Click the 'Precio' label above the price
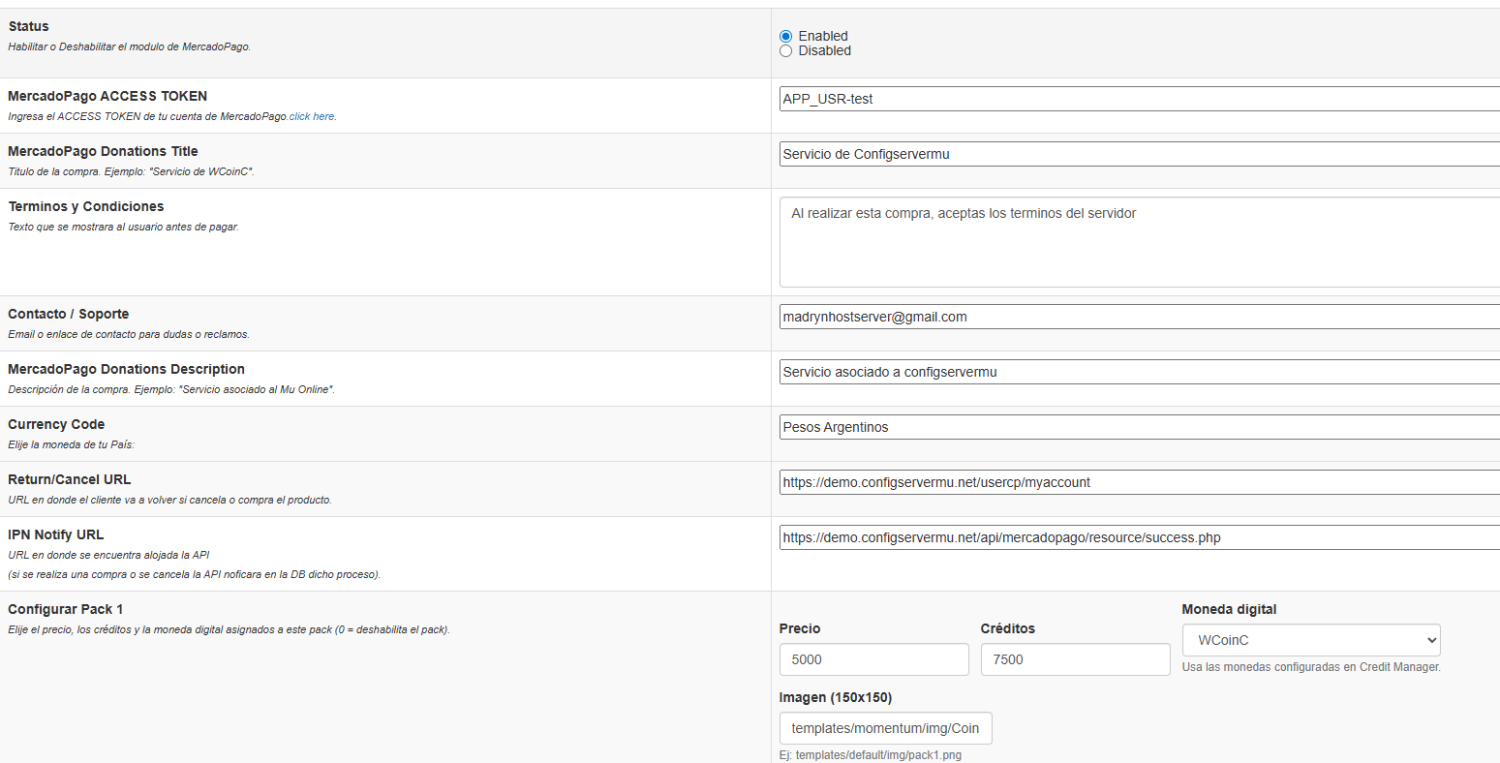 [x=800, y=629]
